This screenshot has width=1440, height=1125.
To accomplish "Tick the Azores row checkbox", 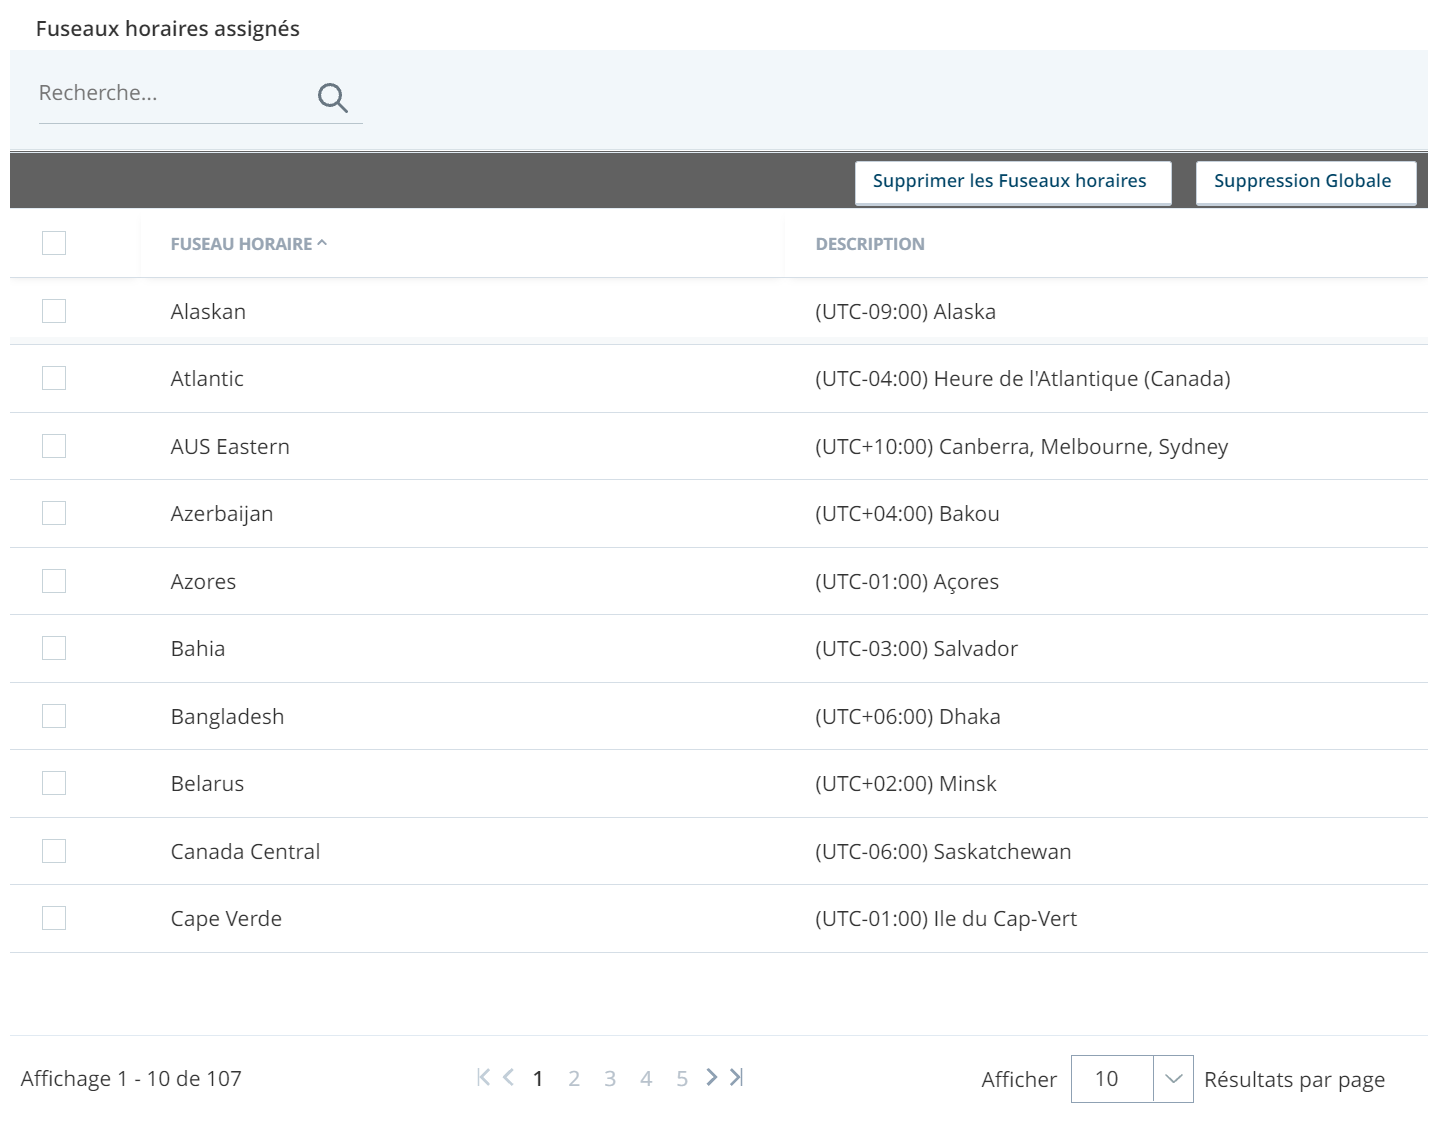I will tap(54, 581).
